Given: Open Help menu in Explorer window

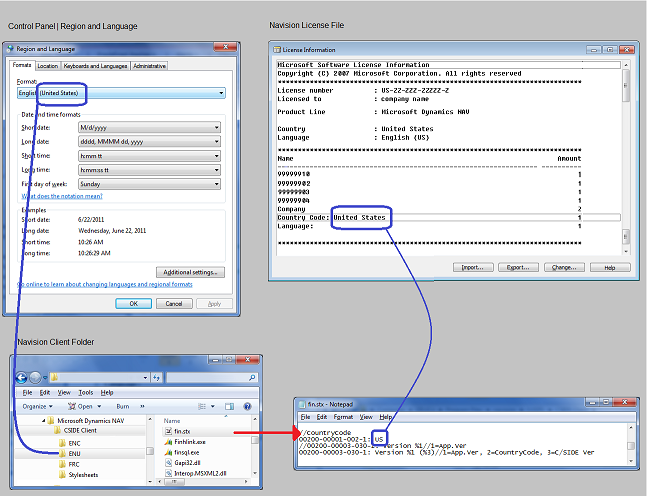Looking at the screenshot, I should click(x=107, y=392).
